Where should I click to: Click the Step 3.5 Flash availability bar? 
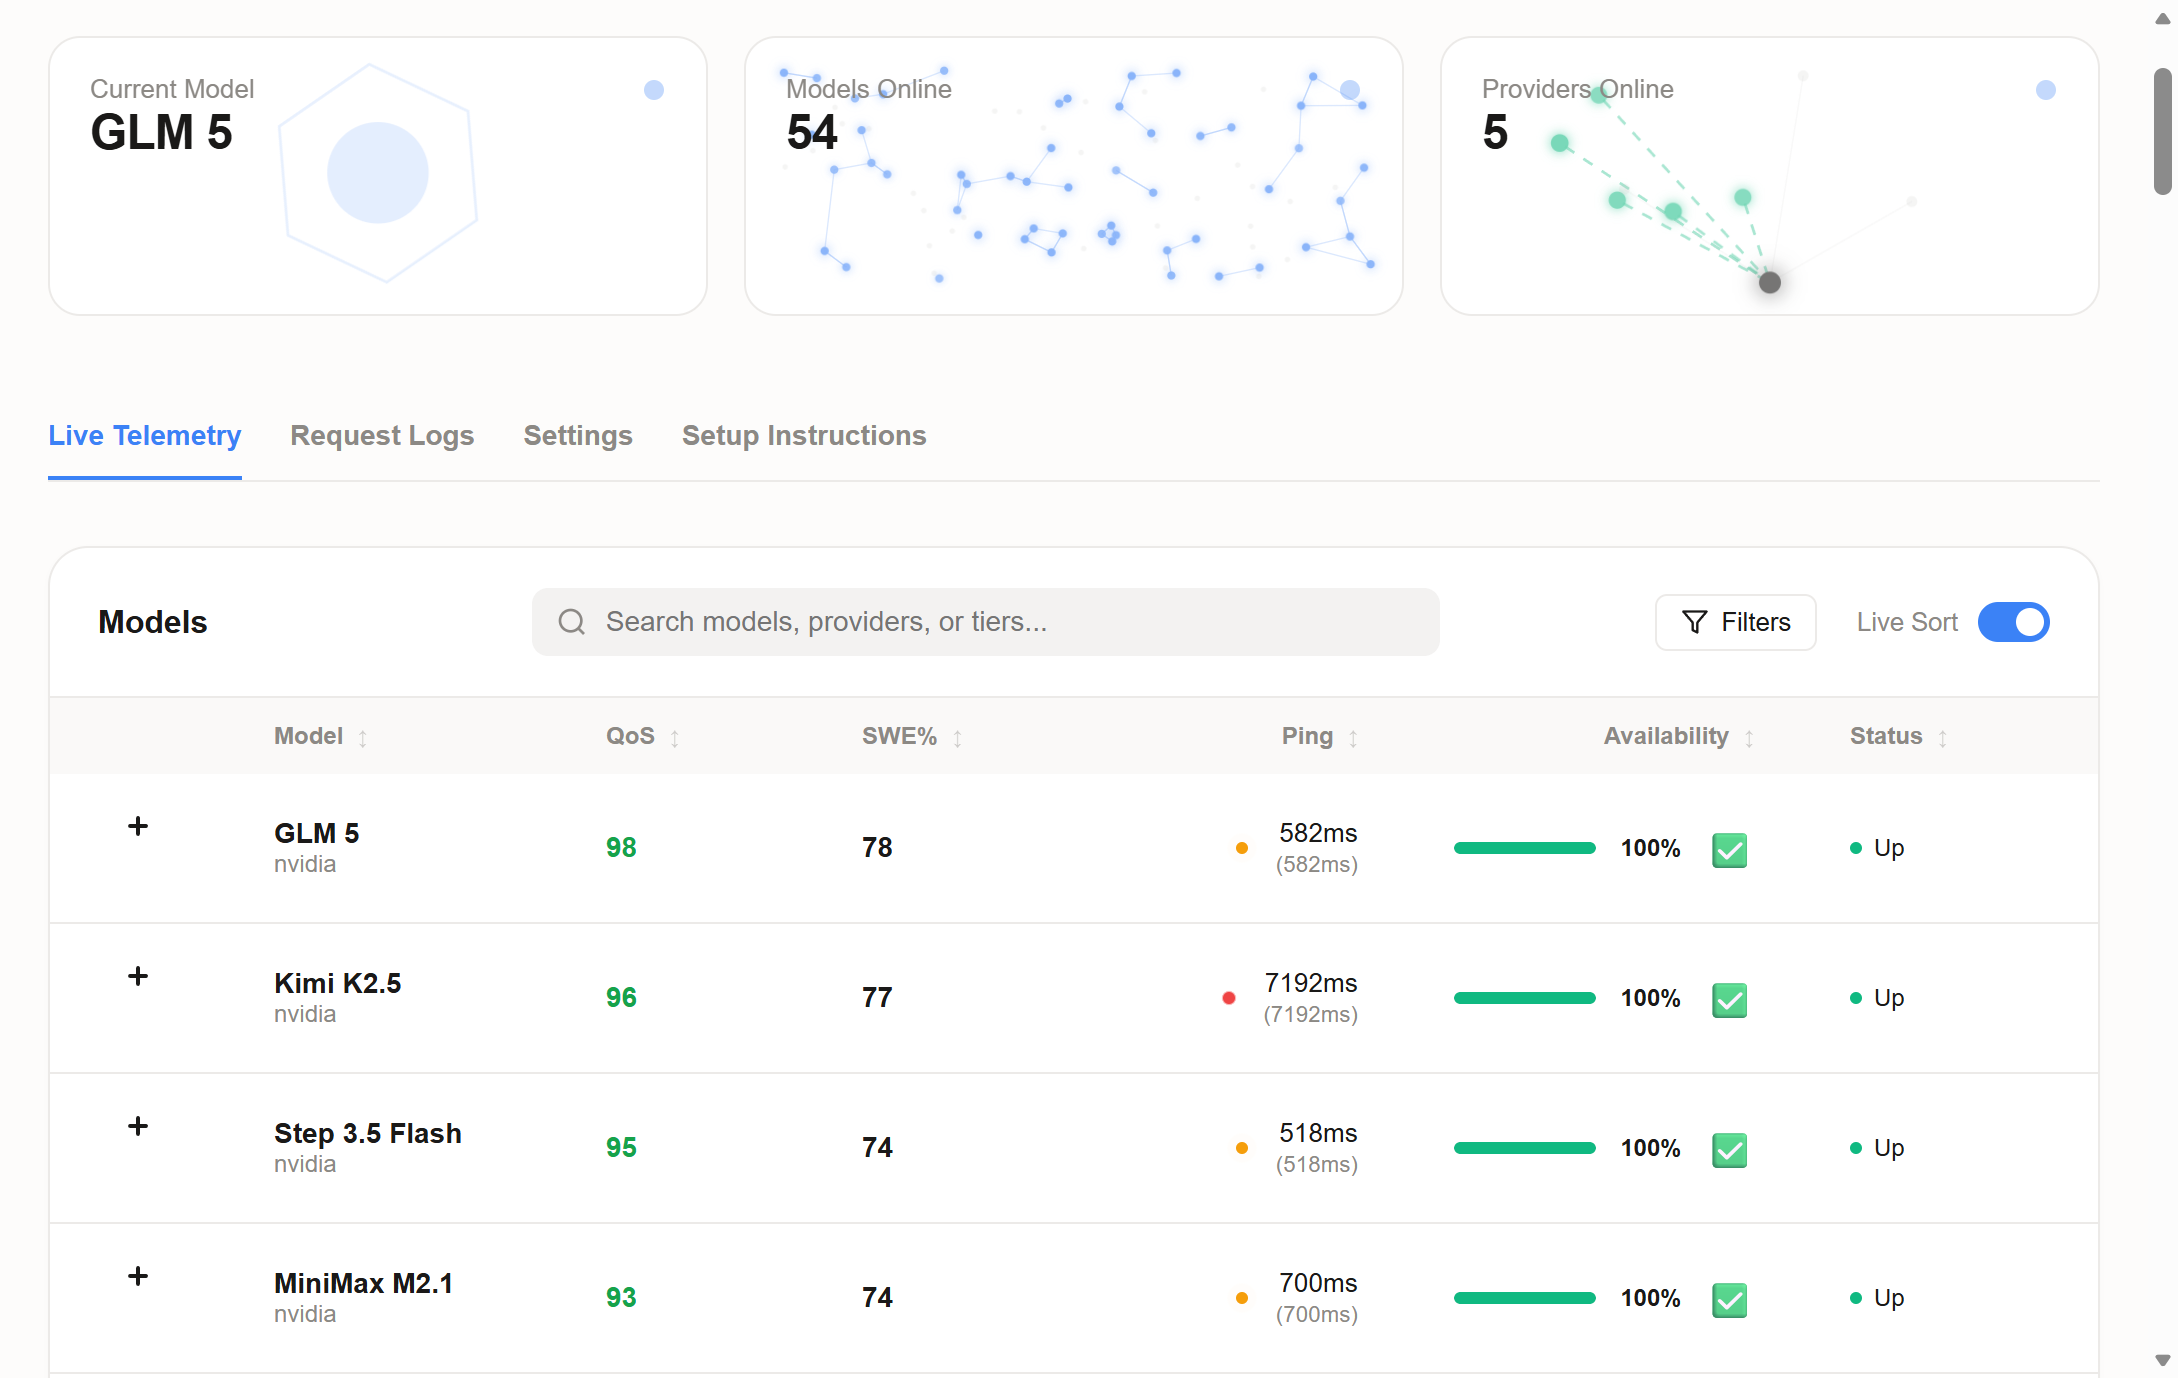[x=1524, y=1148]
